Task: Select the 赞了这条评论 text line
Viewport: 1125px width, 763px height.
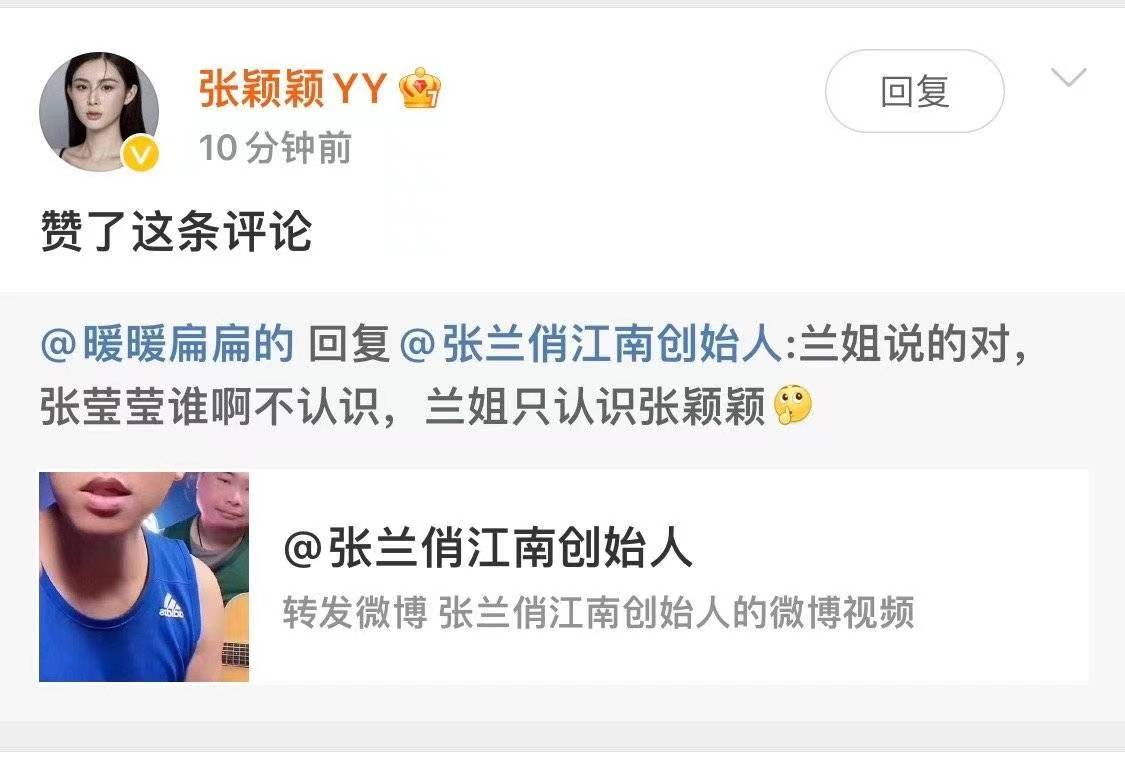Action: (176, 231)
